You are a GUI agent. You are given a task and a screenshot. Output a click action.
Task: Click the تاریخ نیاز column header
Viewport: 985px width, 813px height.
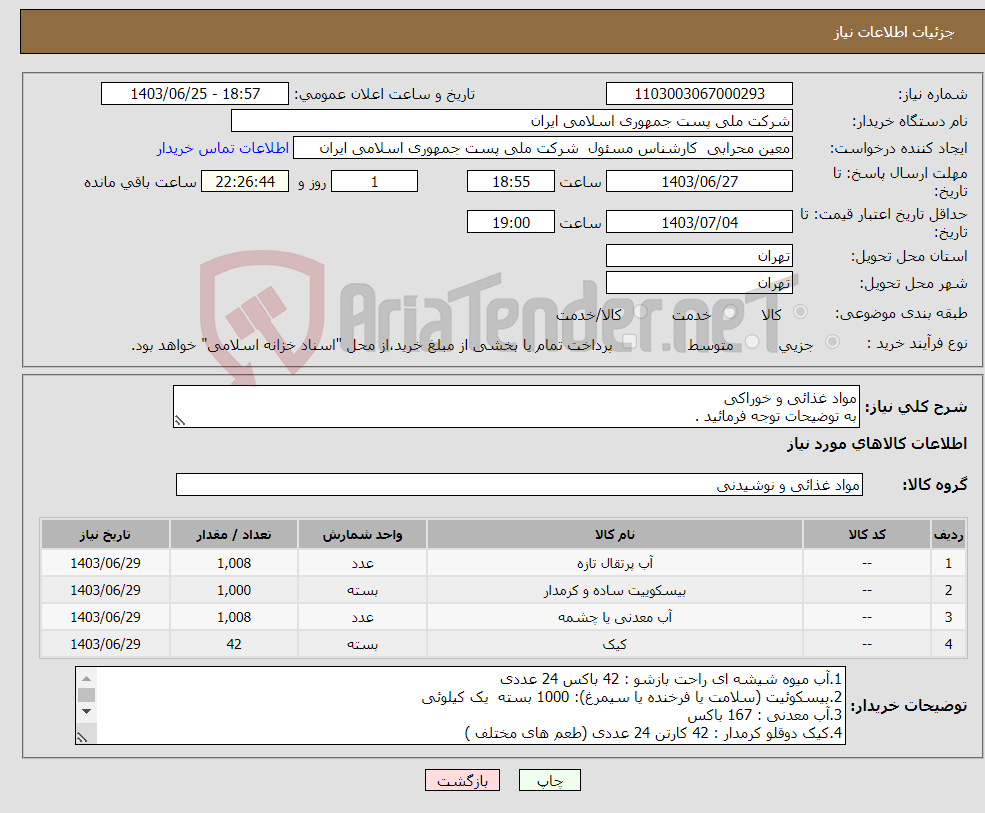(105, 535)
